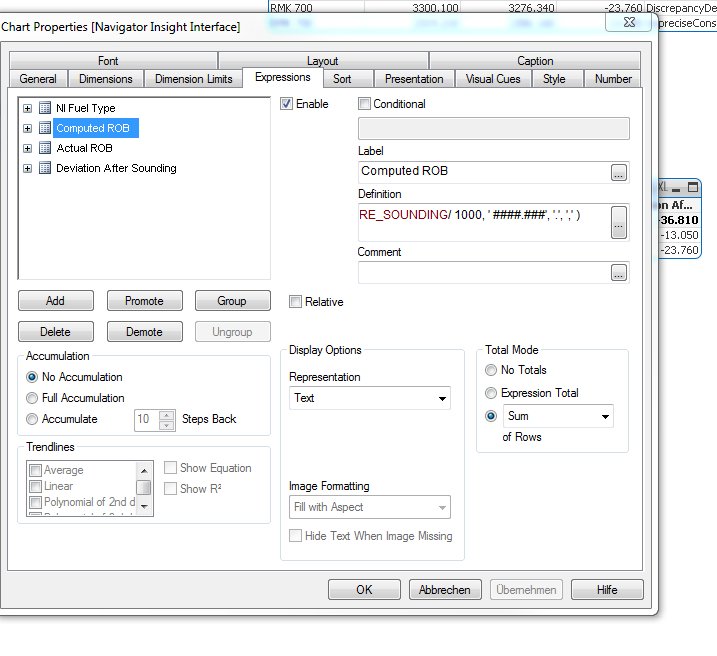This screenshot has width=717, height=656.
Task: Switch to the Font tab
Action: click(113, 60)
